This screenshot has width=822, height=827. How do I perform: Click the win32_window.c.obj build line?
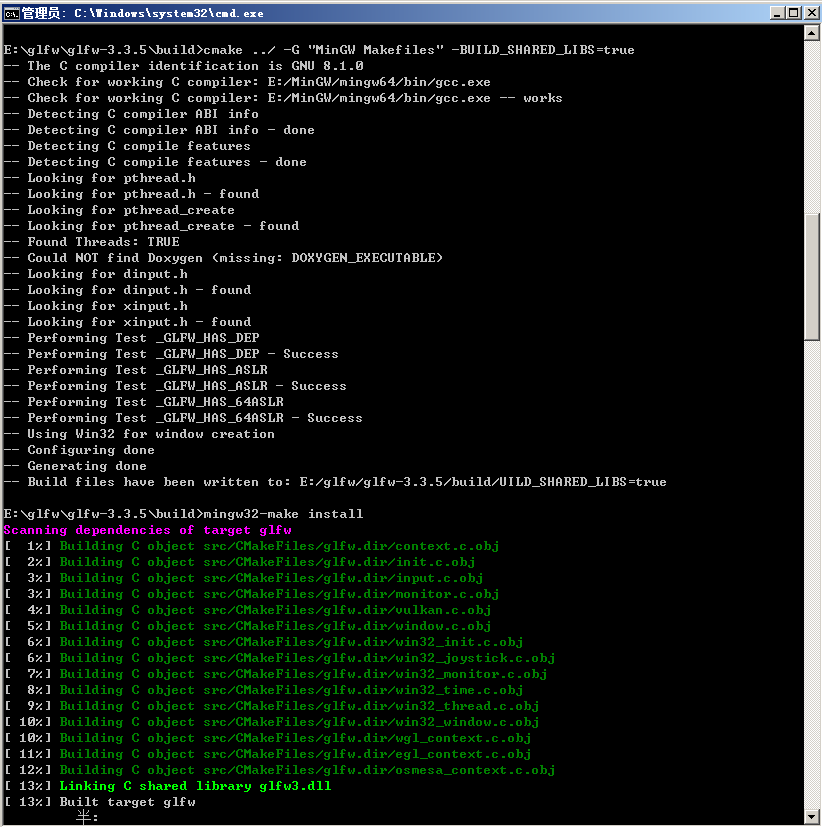pyautogui.click(x=272, y=722)
